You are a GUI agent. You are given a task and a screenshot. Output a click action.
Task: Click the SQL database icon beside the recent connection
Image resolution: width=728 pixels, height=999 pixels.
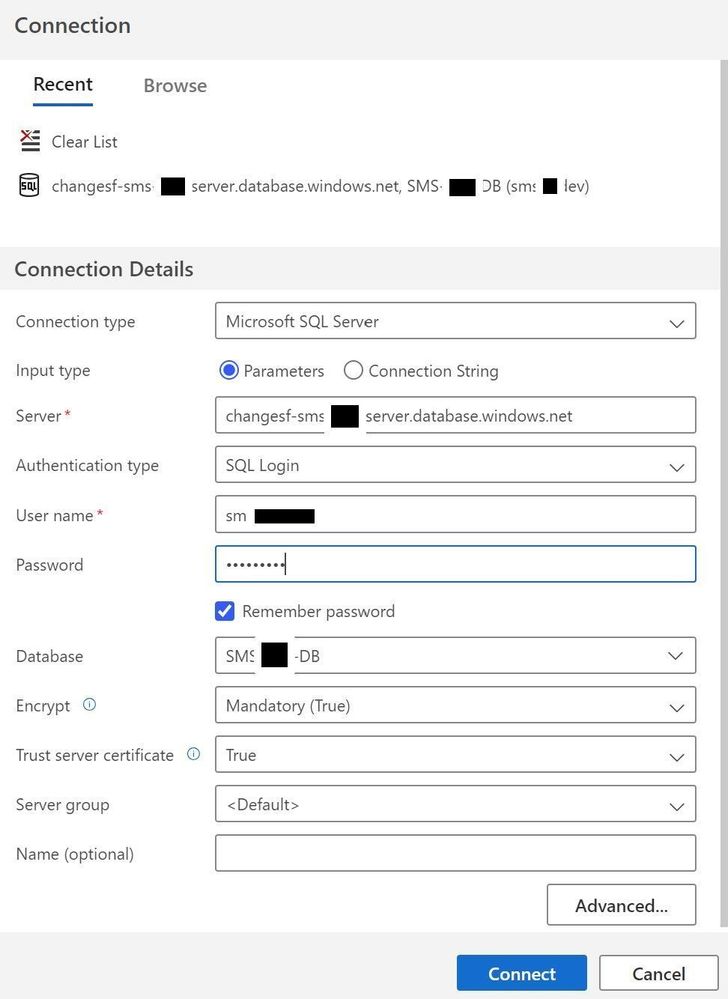point(28,185)
